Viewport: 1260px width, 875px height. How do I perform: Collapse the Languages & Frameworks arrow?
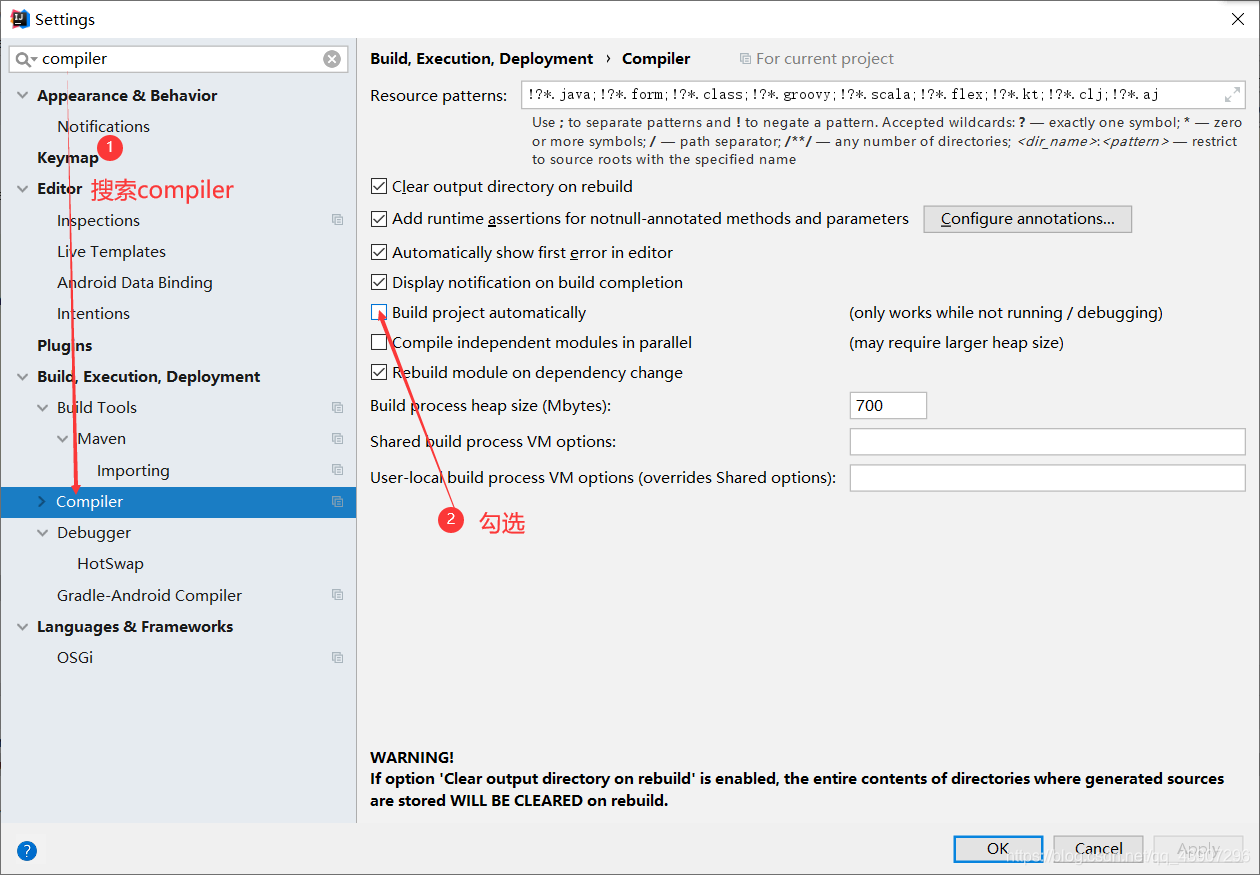(22, 626)
